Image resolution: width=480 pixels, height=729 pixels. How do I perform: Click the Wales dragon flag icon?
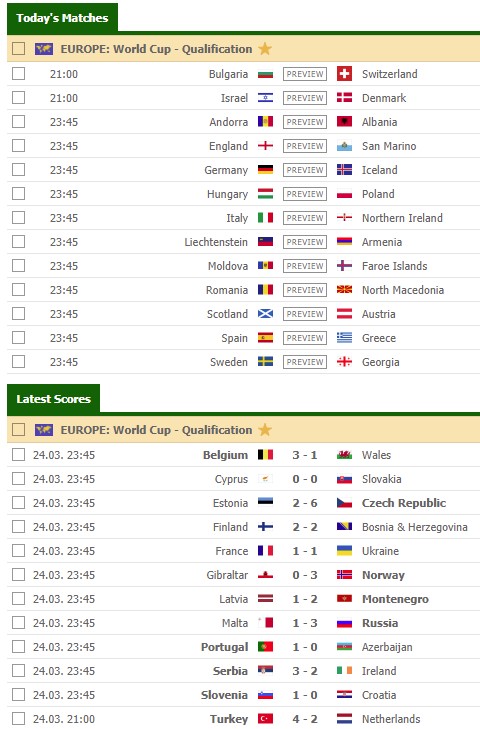344,455
